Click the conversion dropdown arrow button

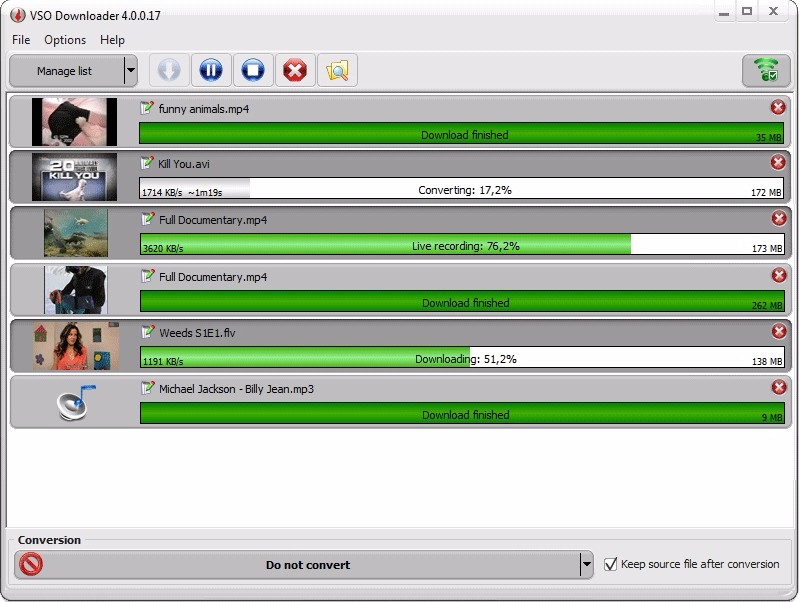click(x=587, y=564)
